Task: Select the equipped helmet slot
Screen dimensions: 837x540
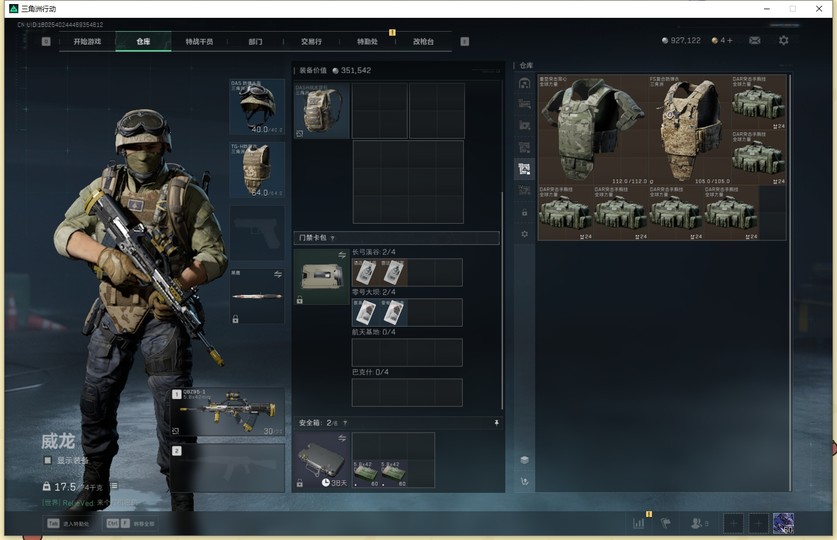Action: point(257,107)
